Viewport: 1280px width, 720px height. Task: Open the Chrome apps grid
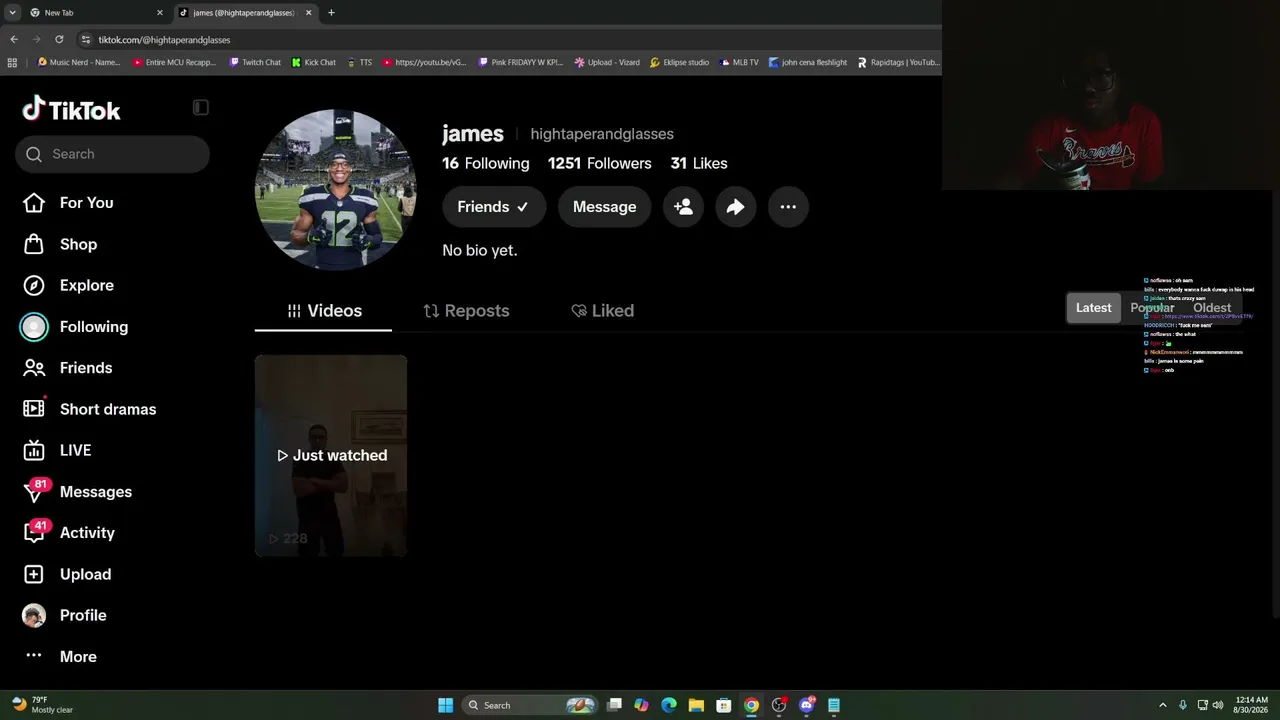coord(12,62)
